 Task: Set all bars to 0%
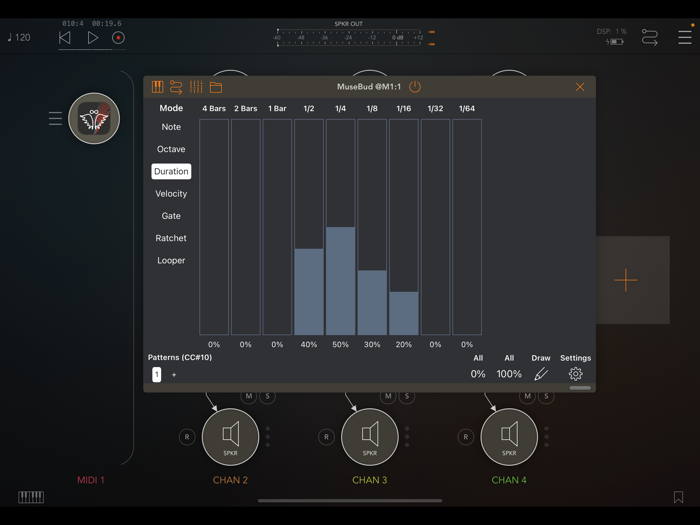(478, 374)
